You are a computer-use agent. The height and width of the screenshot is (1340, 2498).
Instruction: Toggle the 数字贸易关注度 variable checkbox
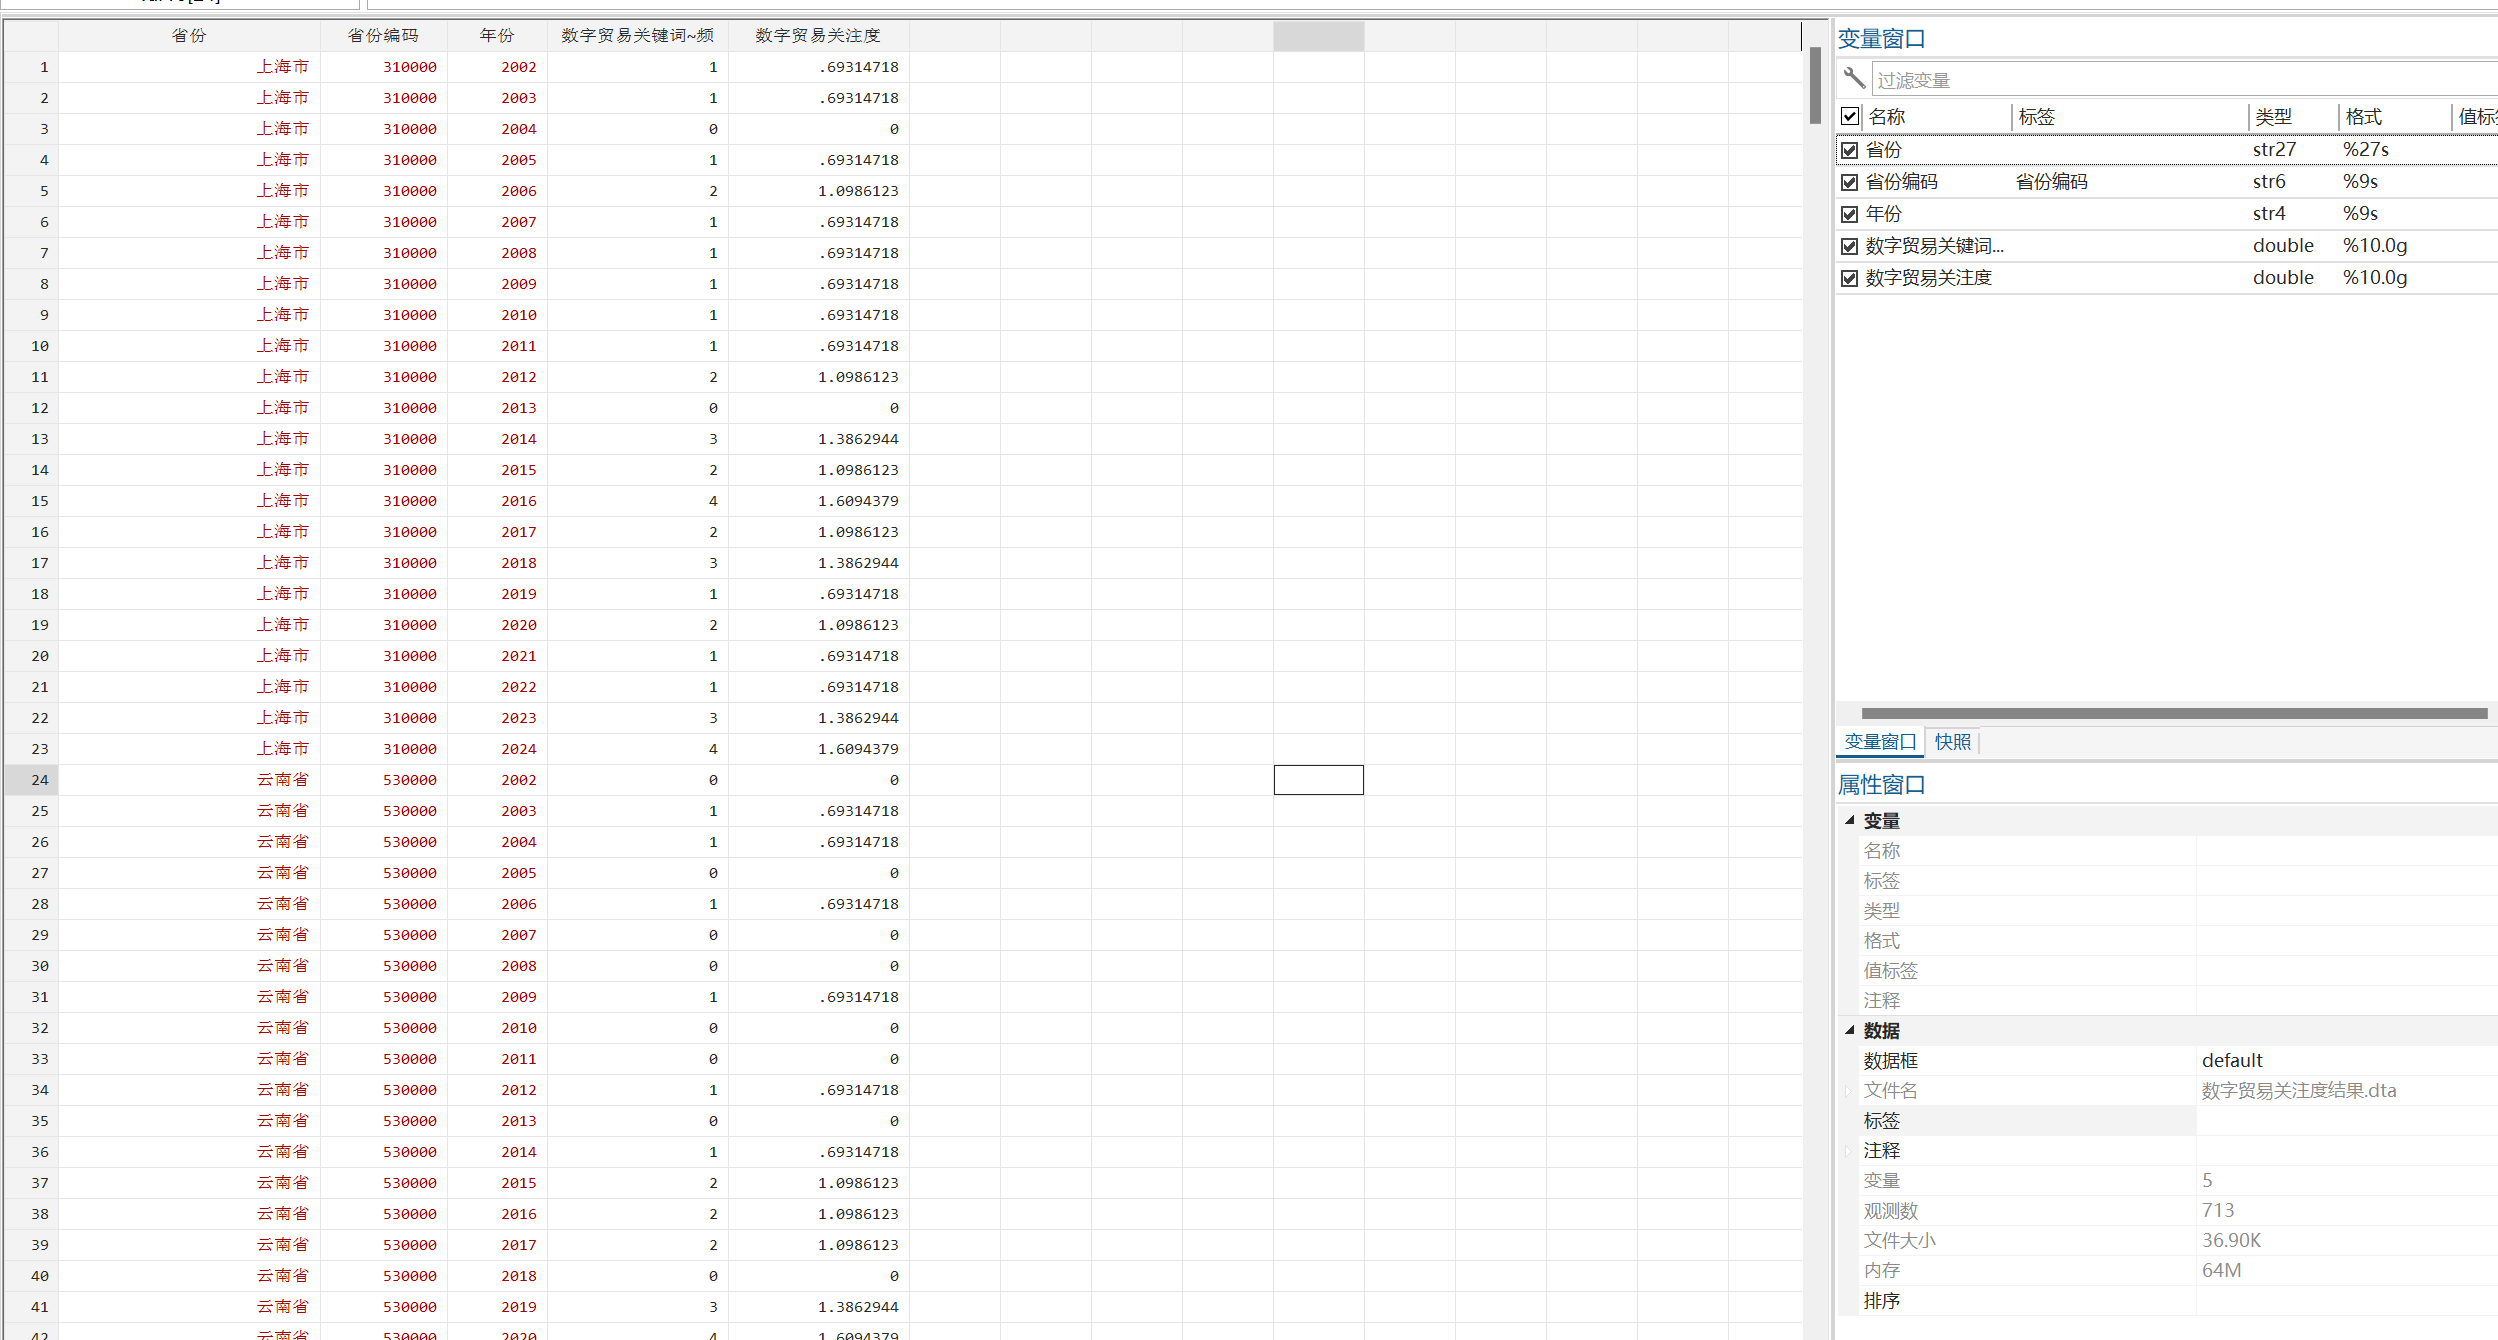1849,278
